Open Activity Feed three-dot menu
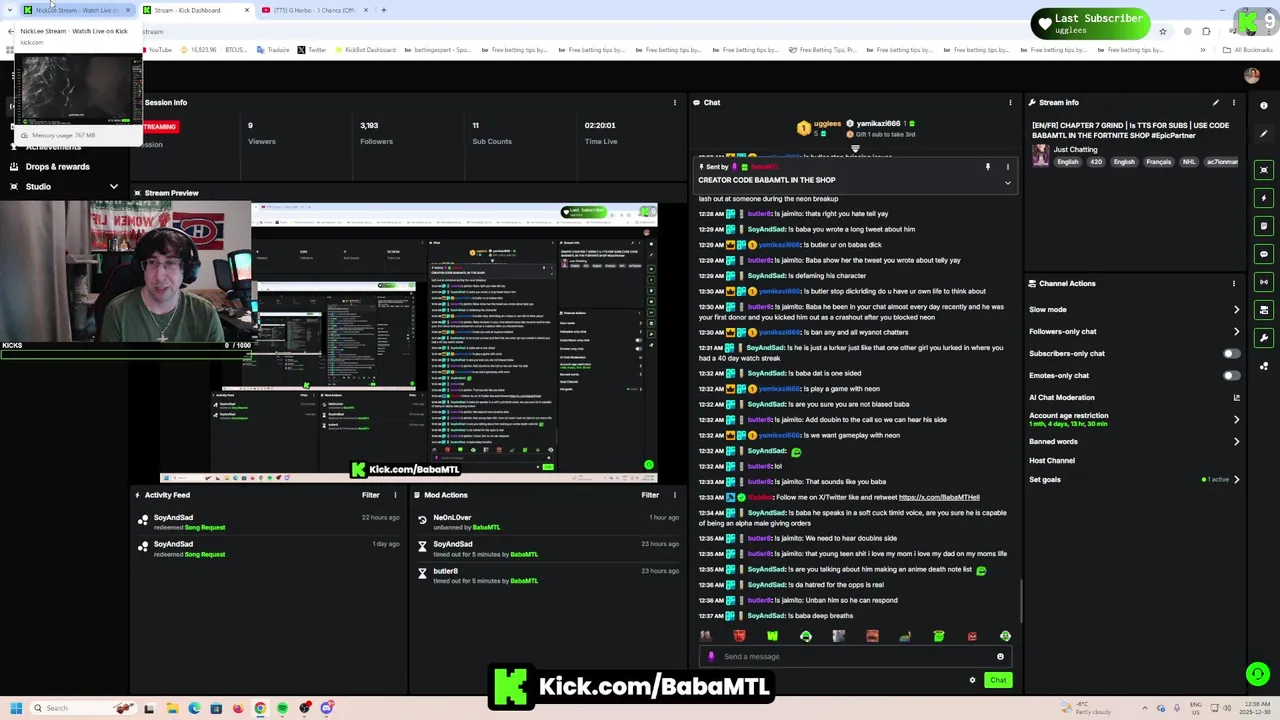Screen dimensions: 1280x720 pyautogui.click(x=395, y=495)
